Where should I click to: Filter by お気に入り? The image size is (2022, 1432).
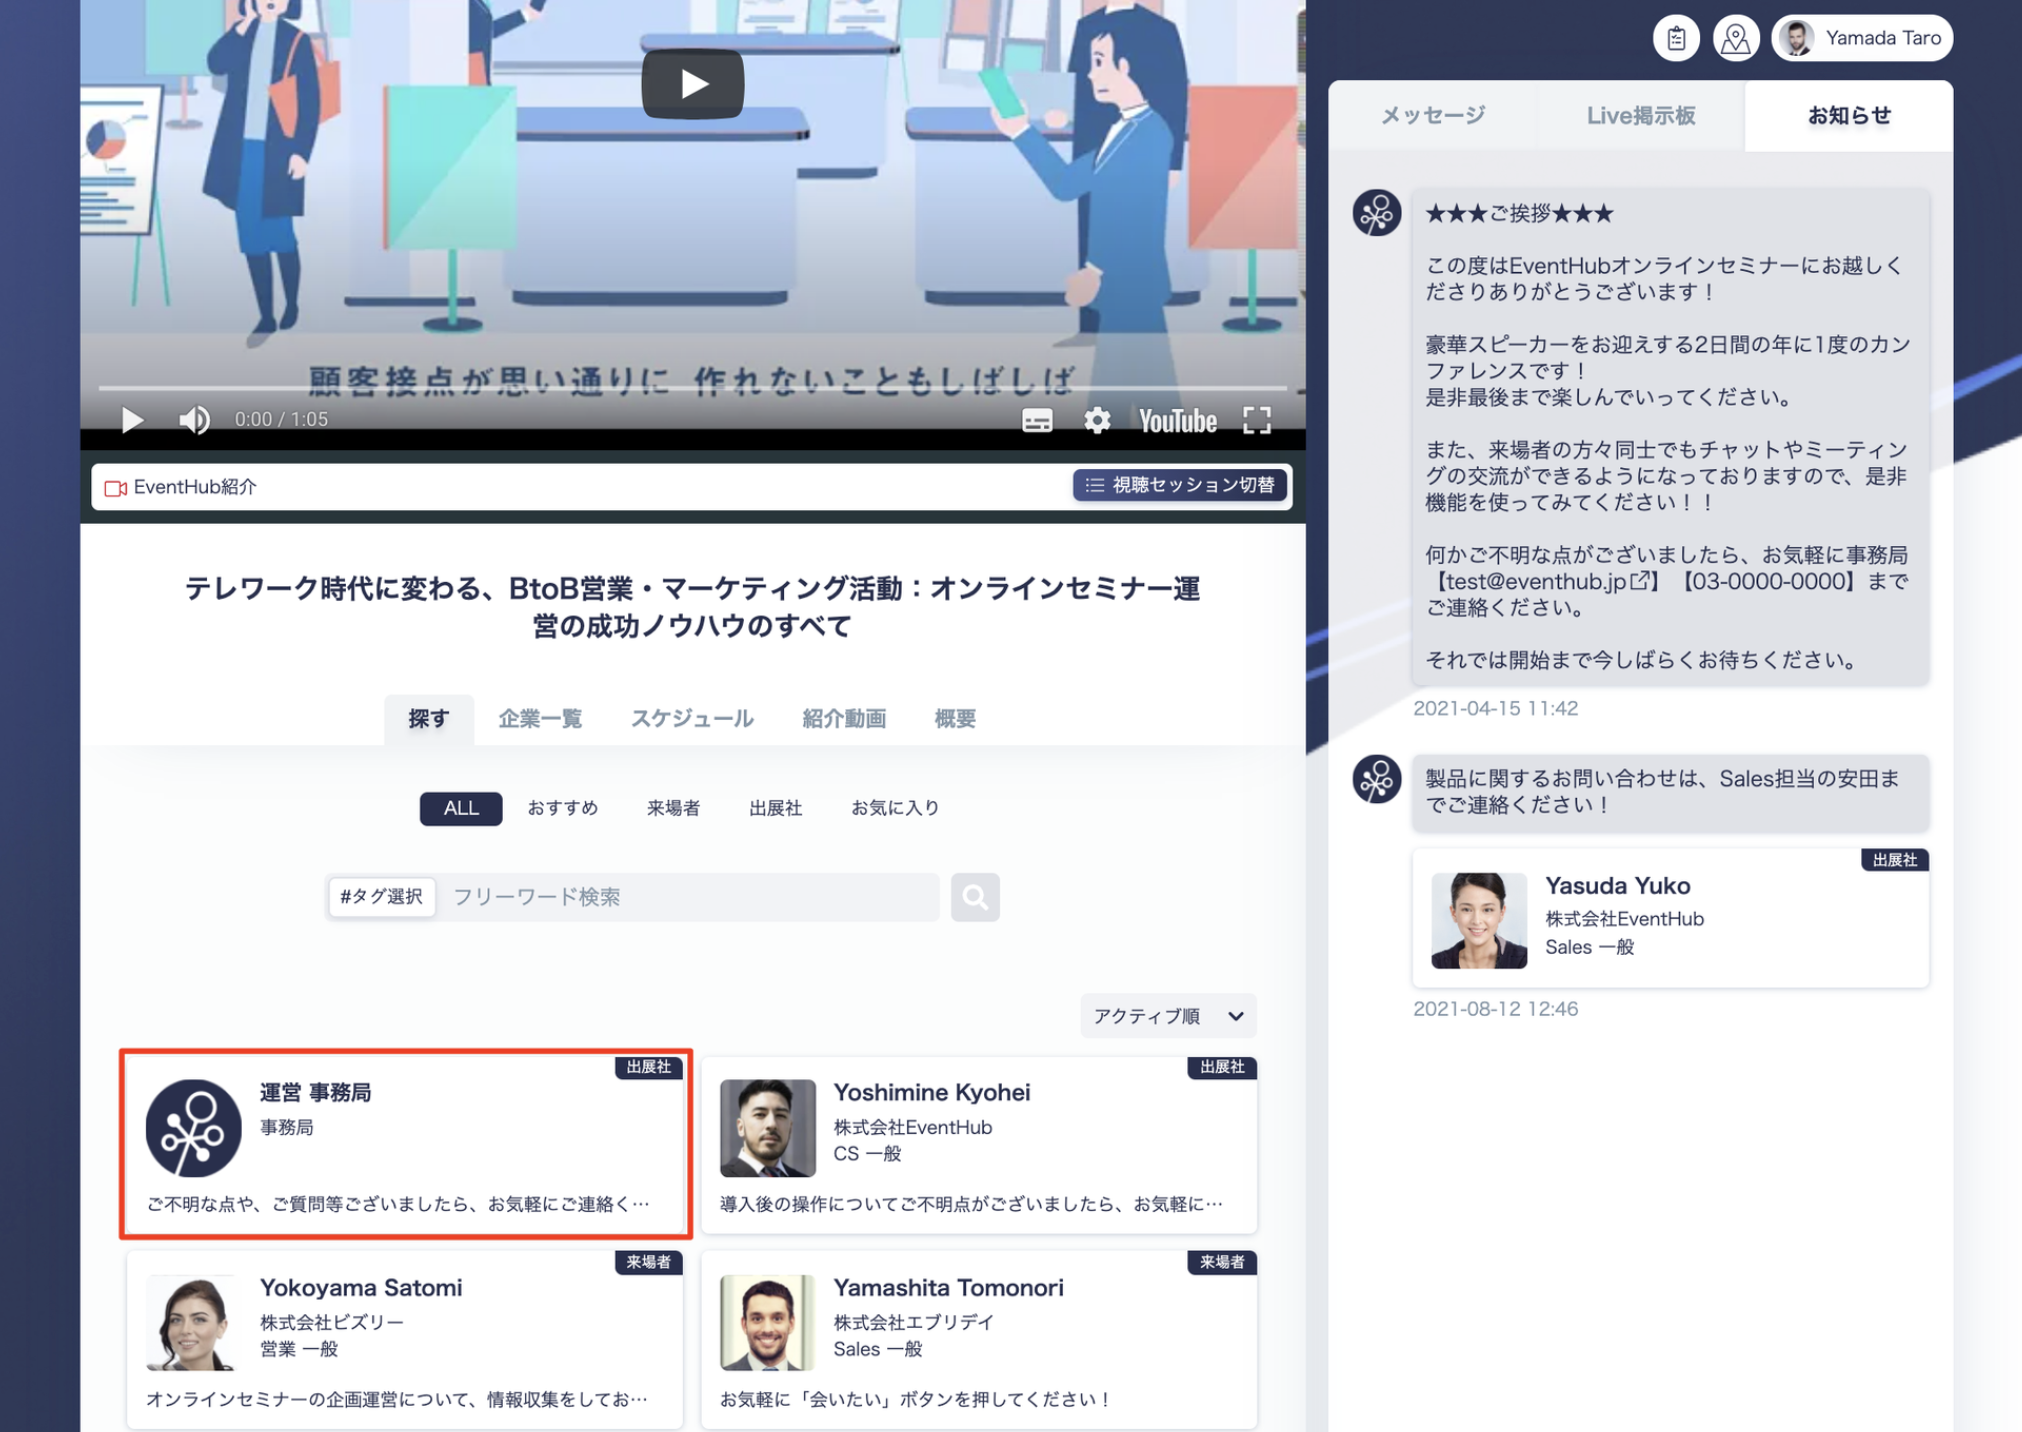(x=895, y=808)
